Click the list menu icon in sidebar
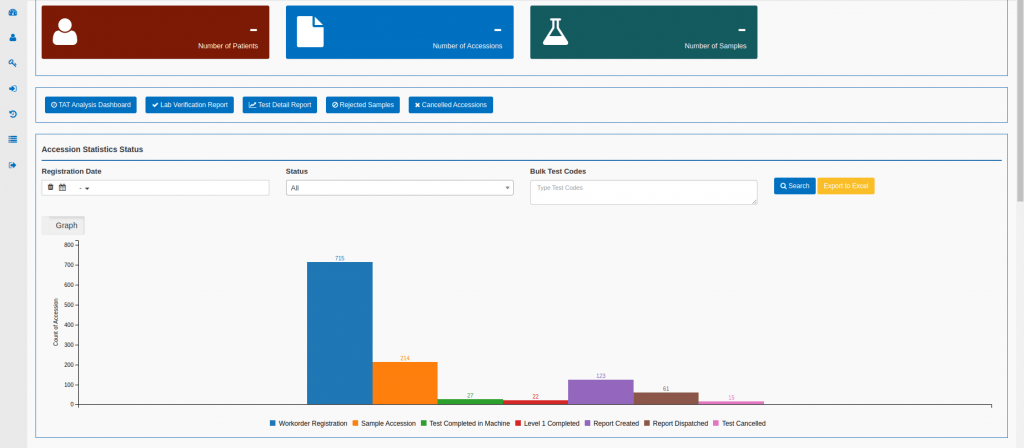The width and height of the screenshot is (1024, 448). pos(13,139)
